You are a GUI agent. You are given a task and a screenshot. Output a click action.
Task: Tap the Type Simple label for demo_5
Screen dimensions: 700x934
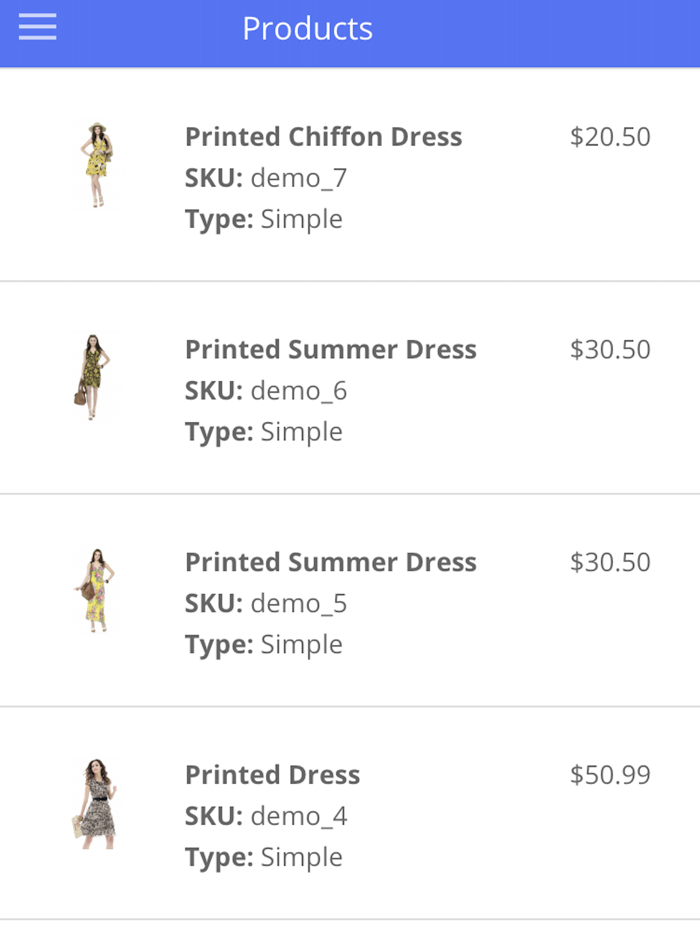click(x=263, y=644)
